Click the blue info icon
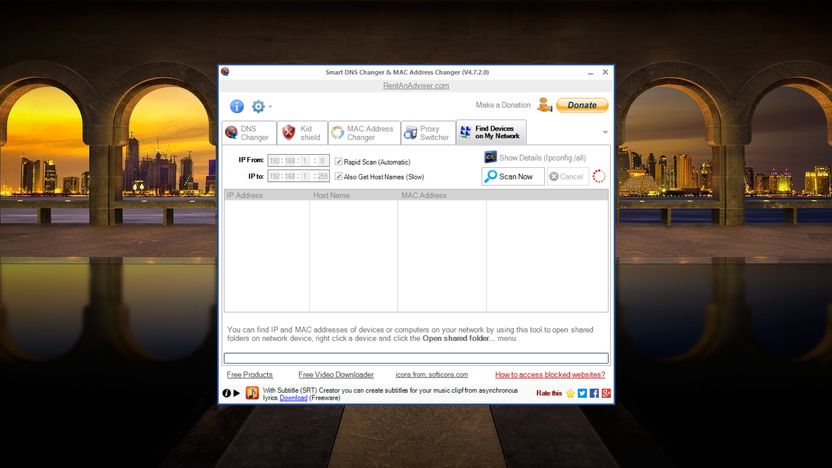Screen dimensions: 832x468 coord(237,106)
